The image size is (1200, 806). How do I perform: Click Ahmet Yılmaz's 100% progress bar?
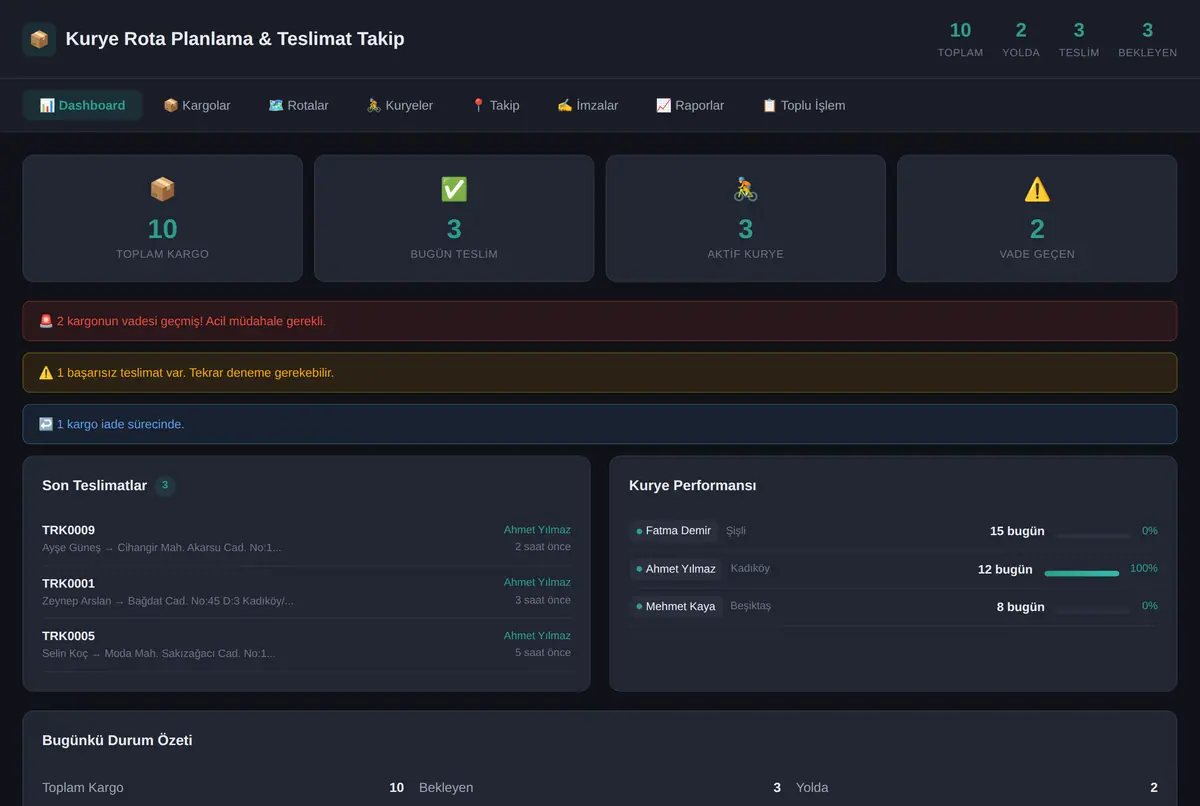[x=1081, y=573]
